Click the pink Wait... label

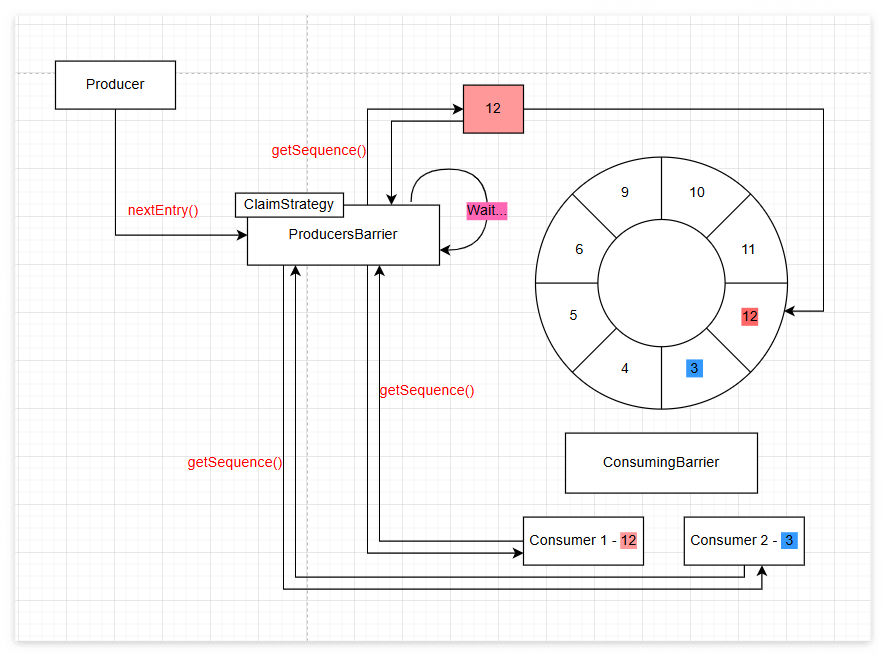tap(487, 210)
